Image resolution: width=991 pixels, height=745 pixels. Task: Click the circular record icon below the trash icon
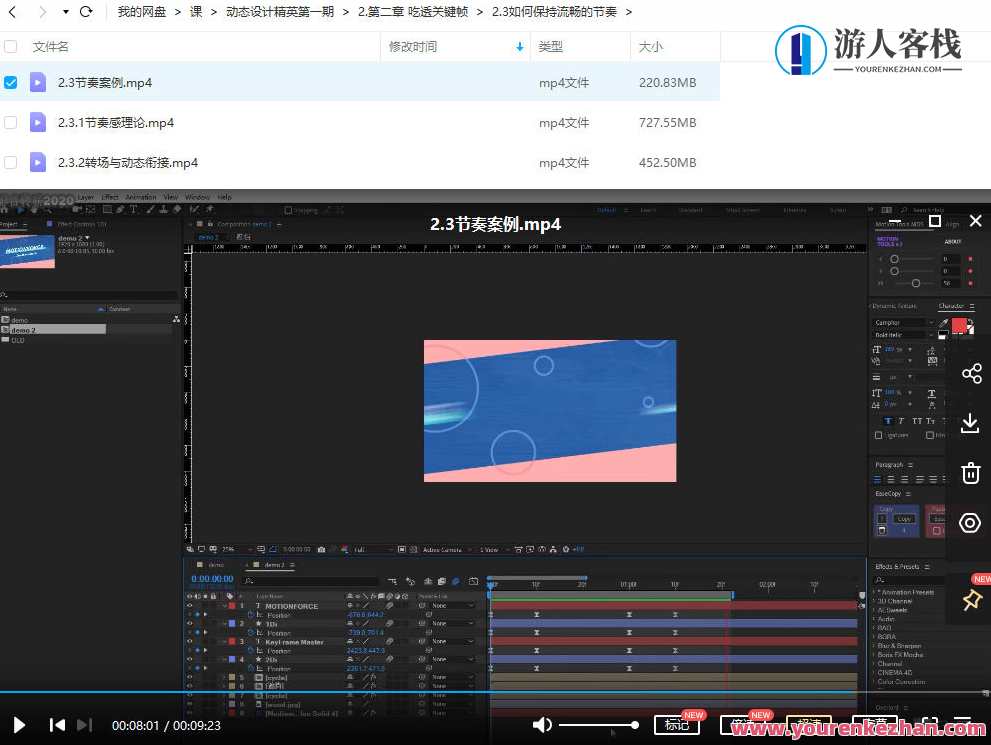(x=969, y=523)
